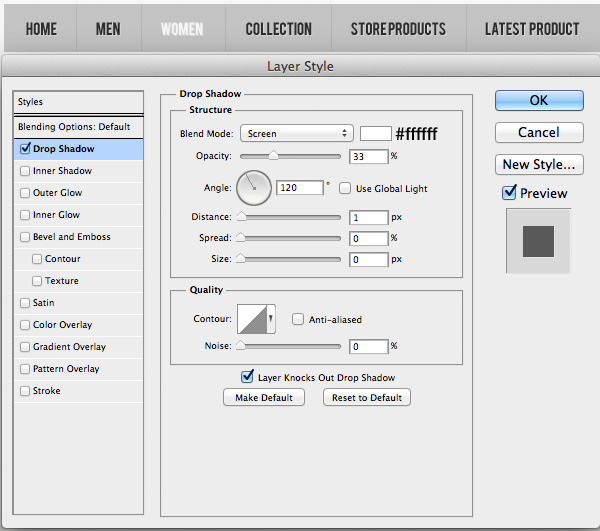Select the Styles list header
This screenshot has width=600, height=531.
pos(78,102)
